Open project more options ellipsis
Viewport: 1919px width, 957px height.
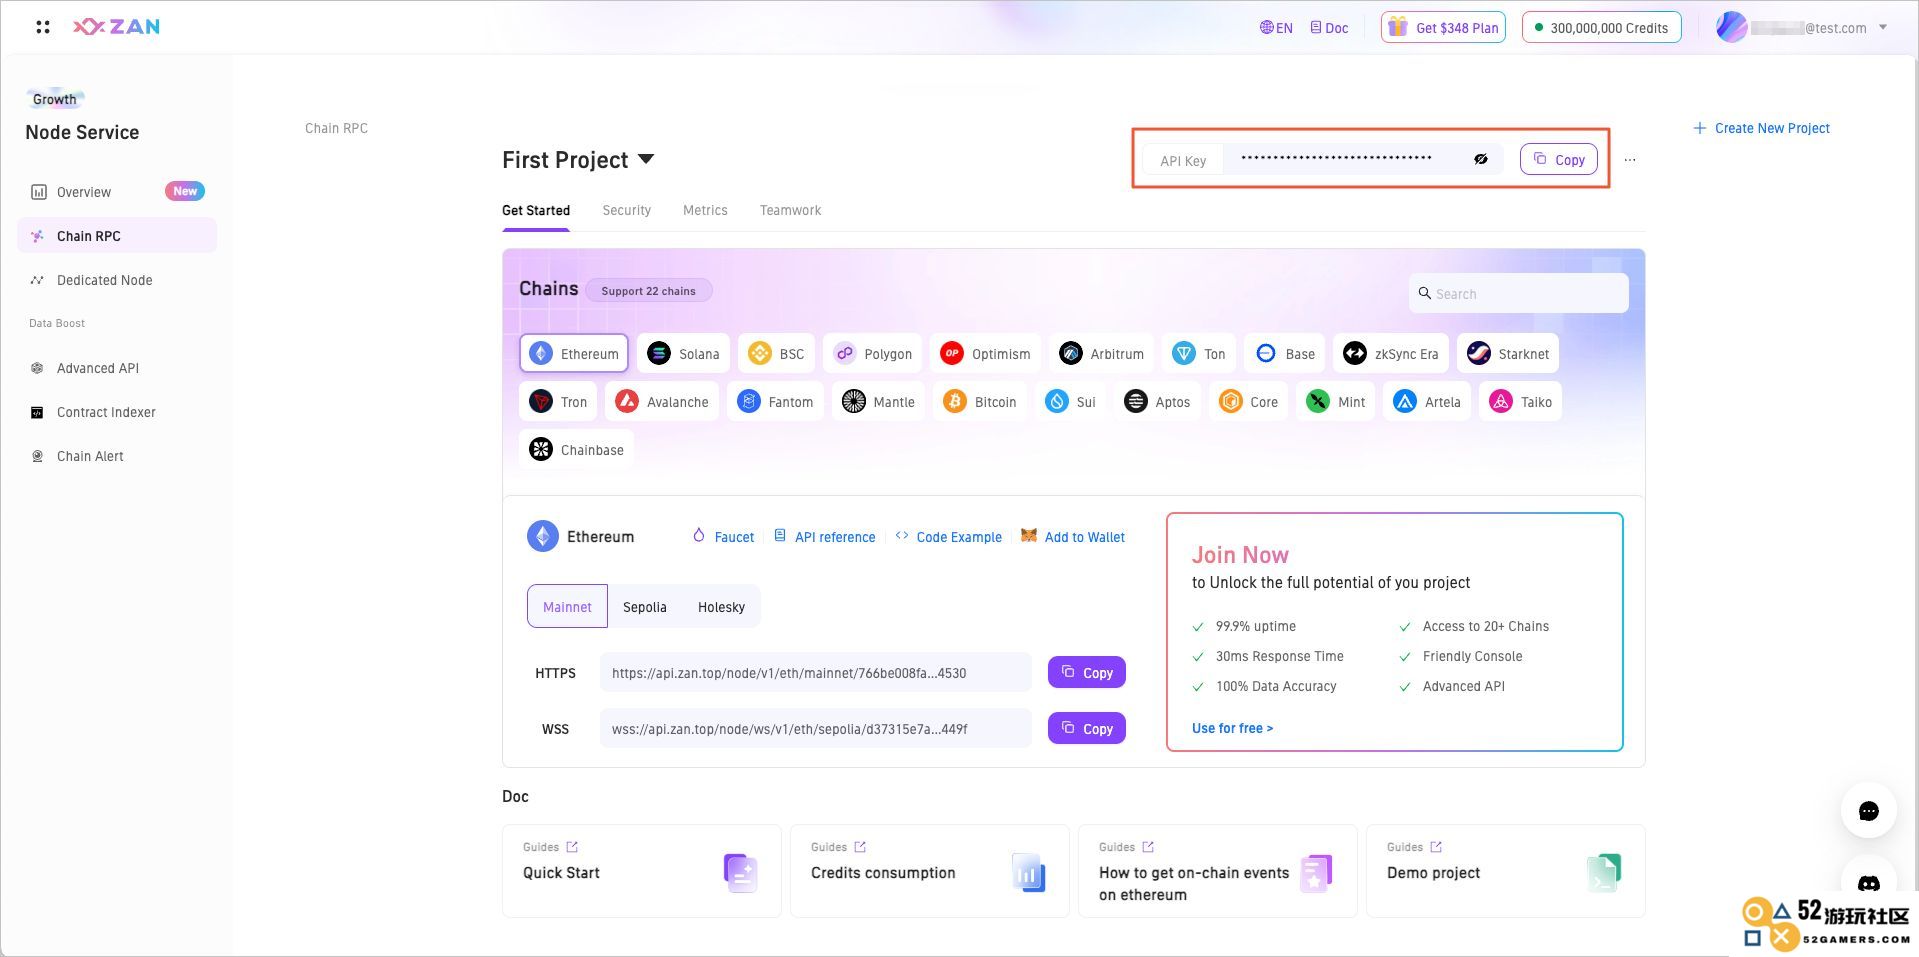pyautogui.click(x=1630, y=160)
